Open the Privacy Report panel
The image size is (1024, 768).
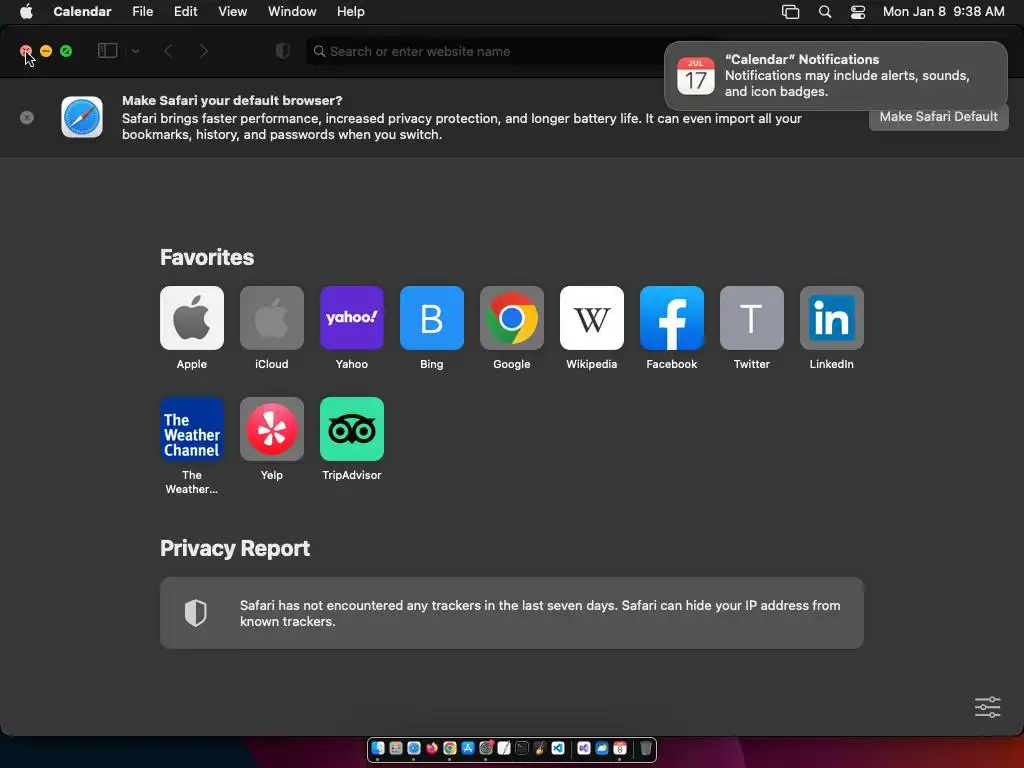[511, 613]
